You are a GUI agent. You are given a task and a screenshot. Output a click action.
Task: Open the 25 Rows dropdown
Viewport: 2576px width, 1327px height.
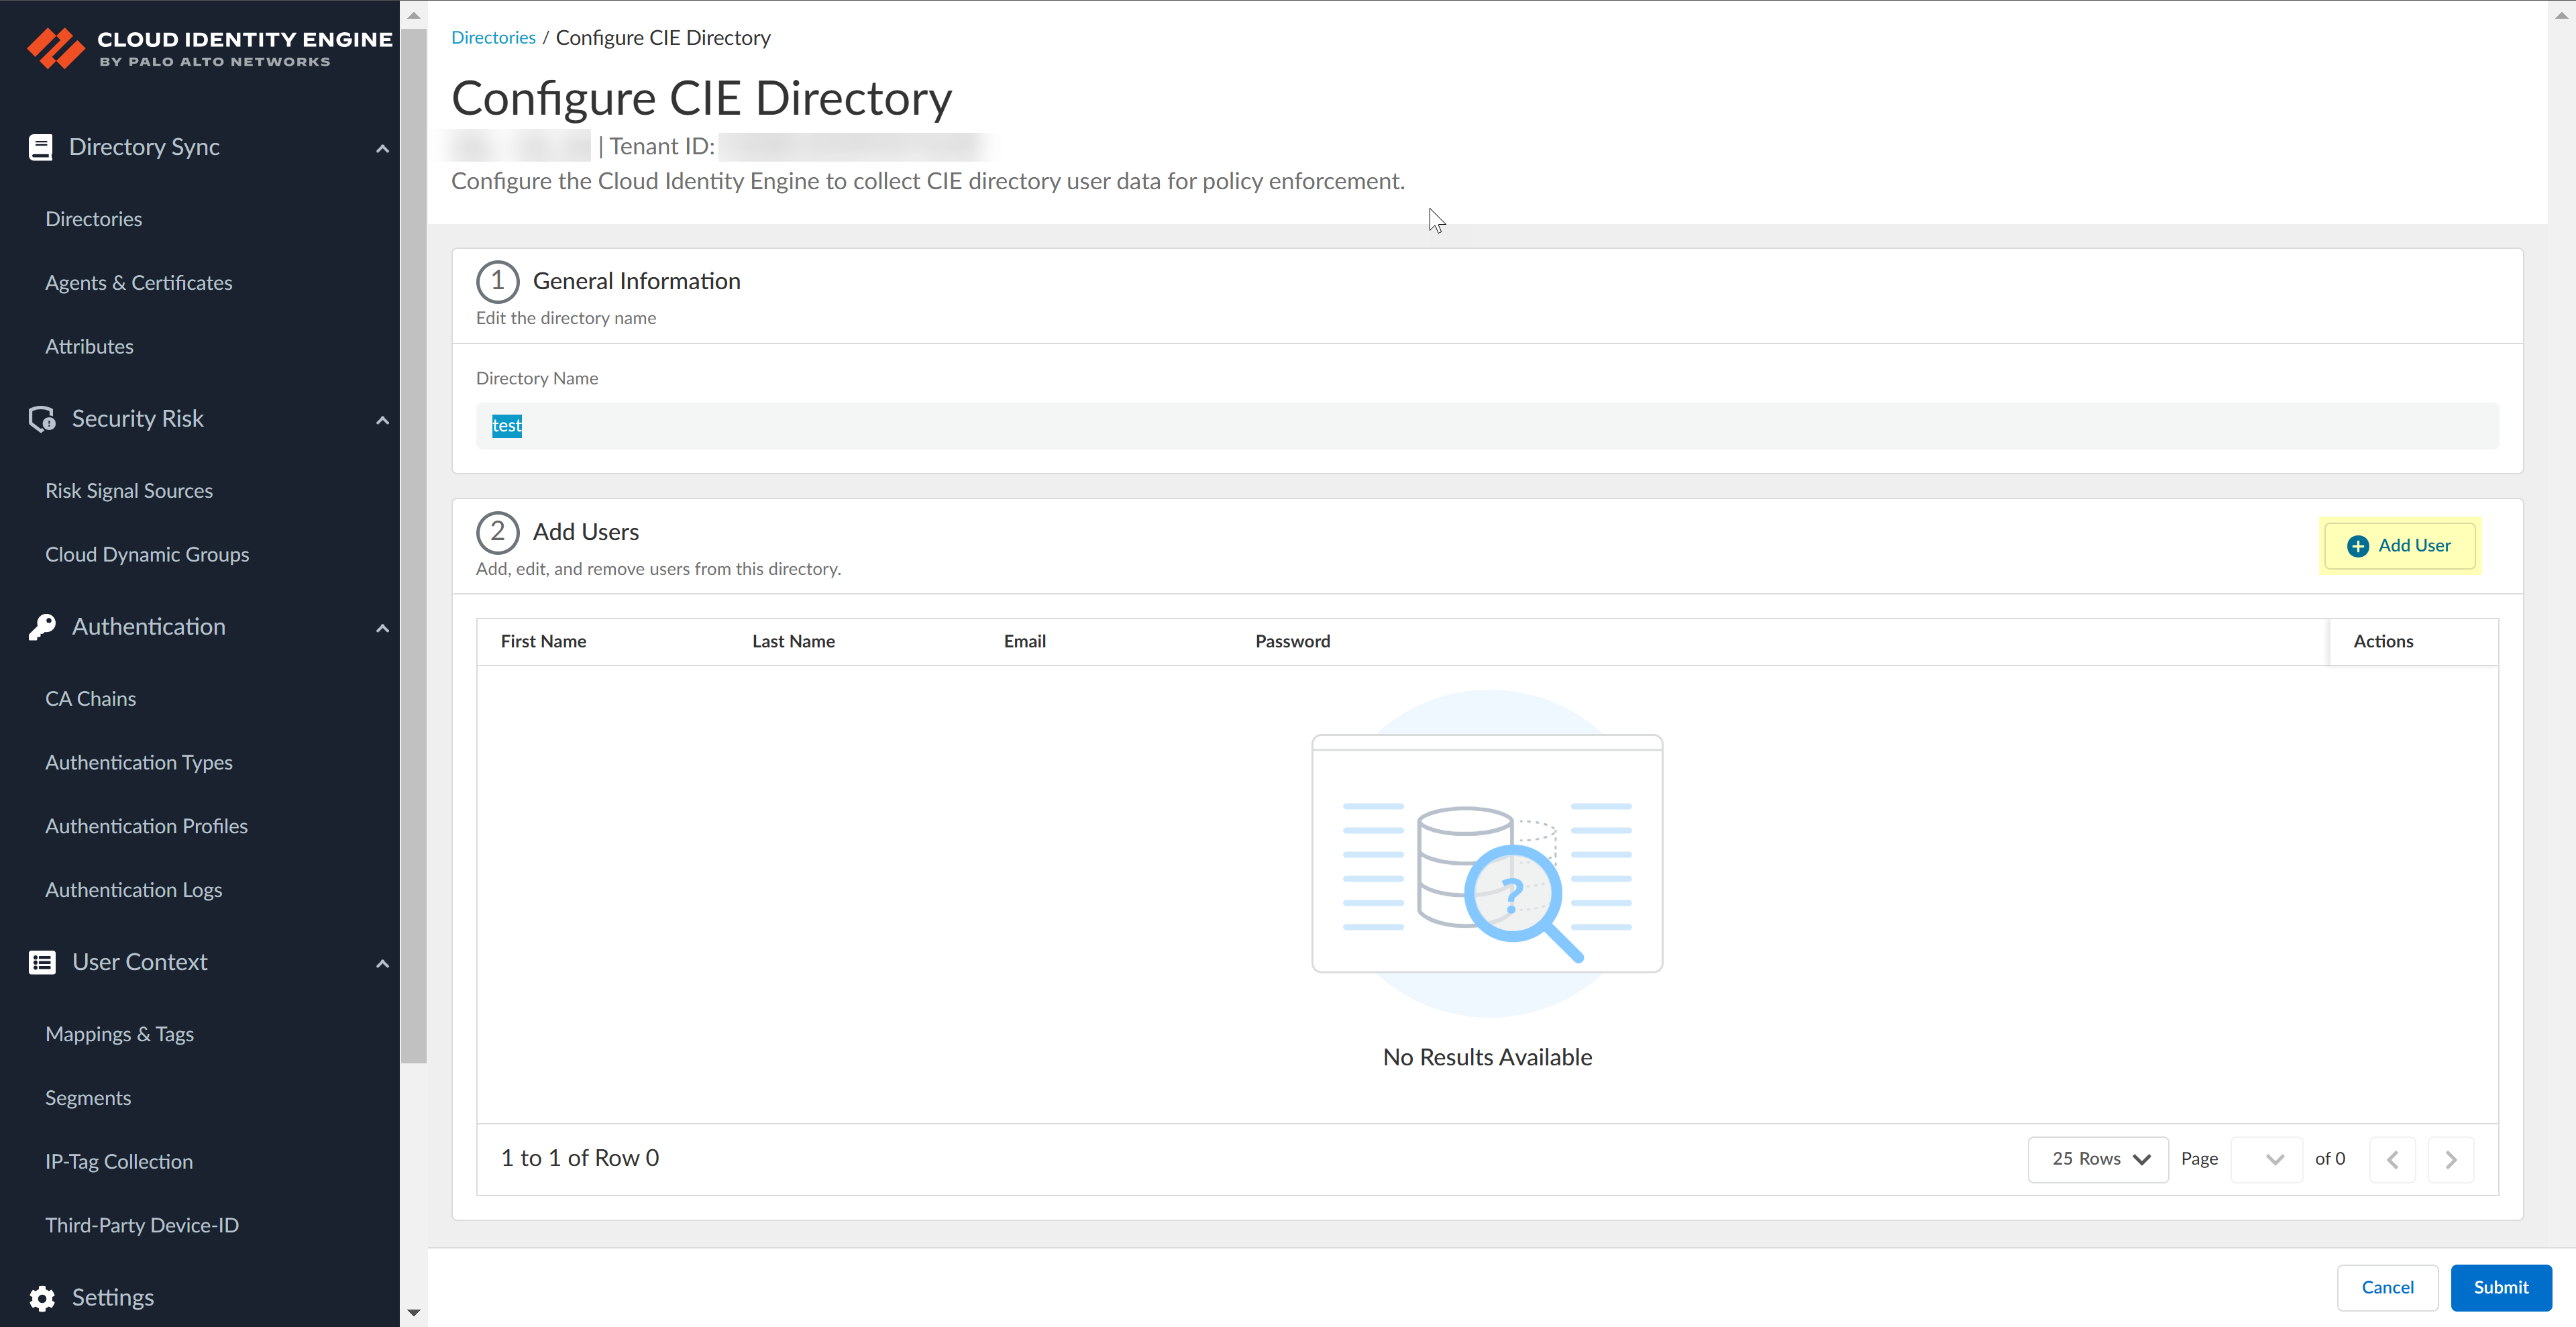pyautogui.click(x=2097, y=1159)
